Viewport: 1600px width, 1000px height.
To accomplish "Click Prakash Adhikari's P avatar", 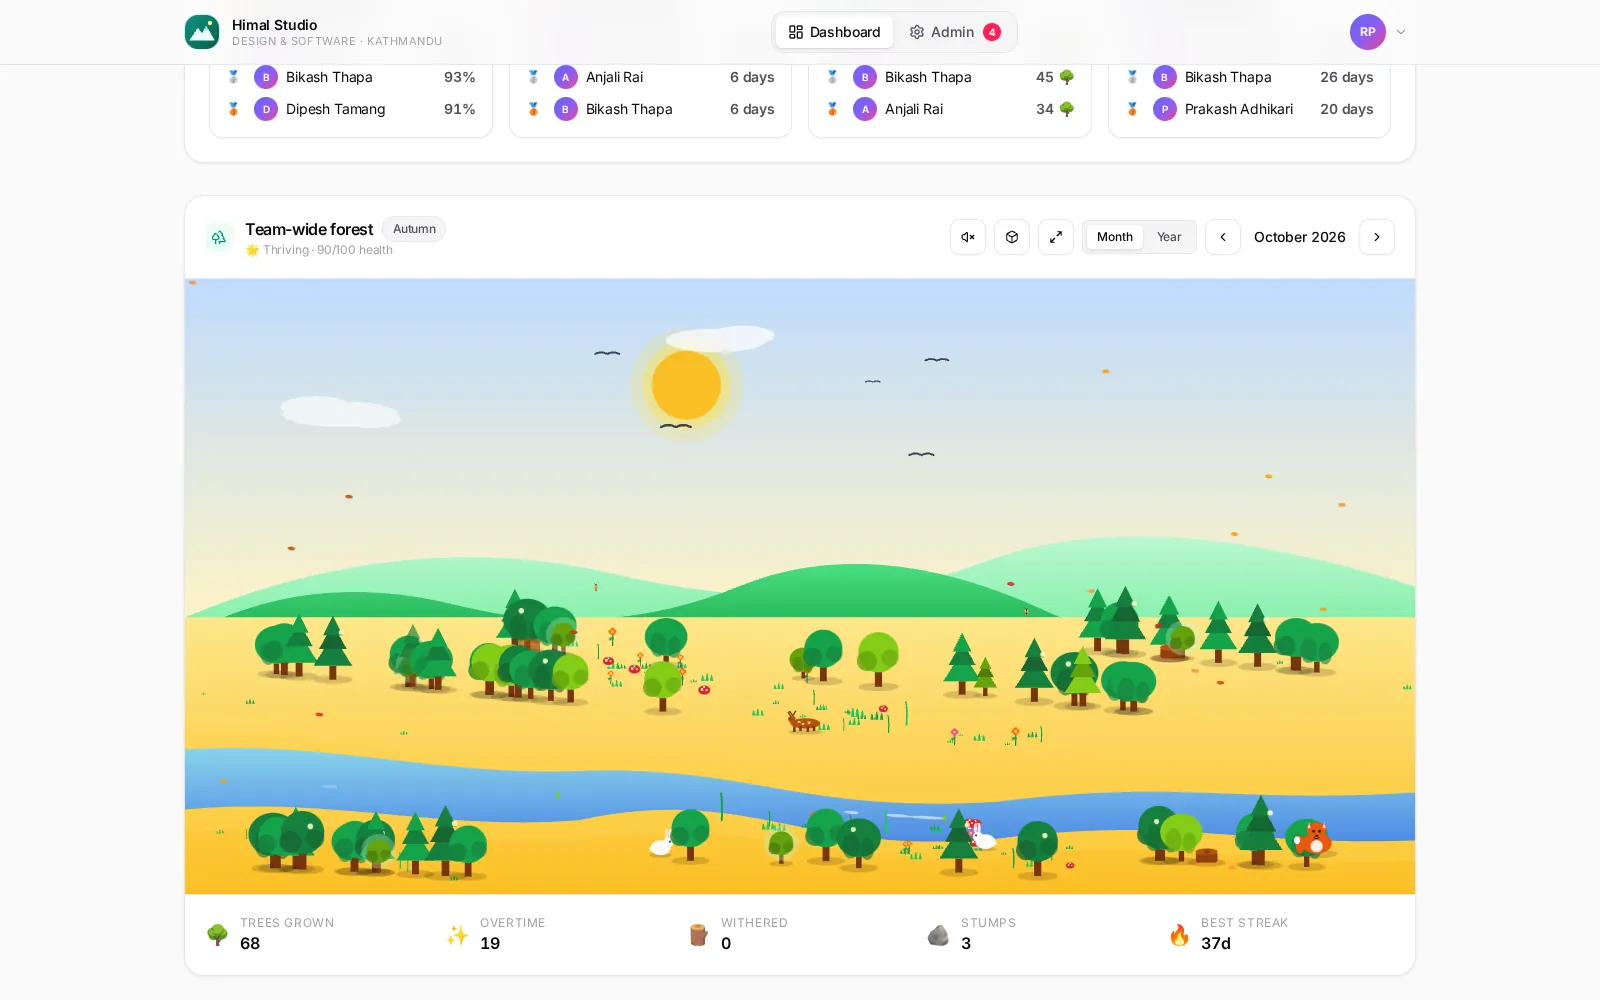I will (1165, 109).
